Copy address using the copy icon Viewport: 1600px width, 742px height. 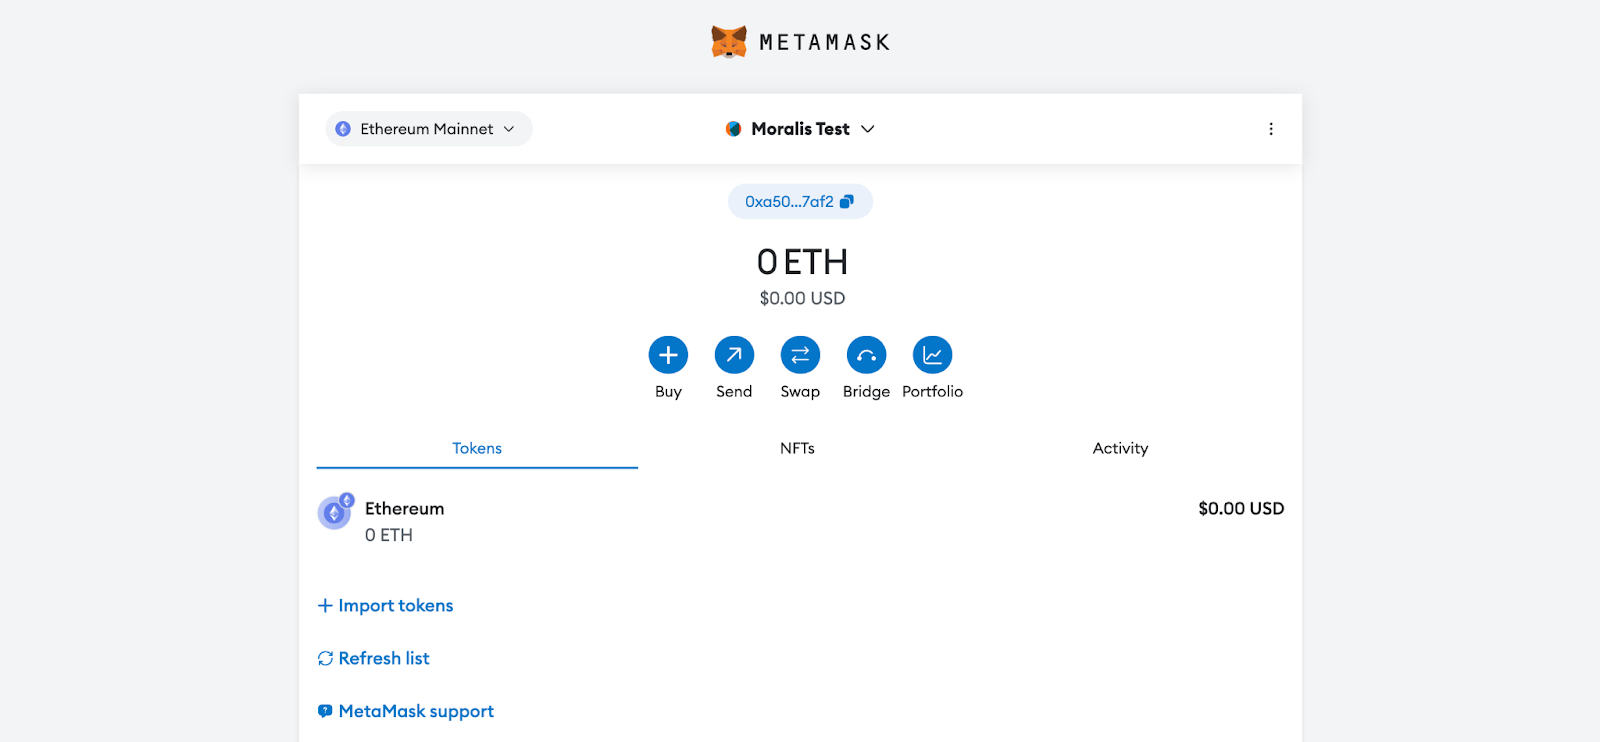coord(847,202)
